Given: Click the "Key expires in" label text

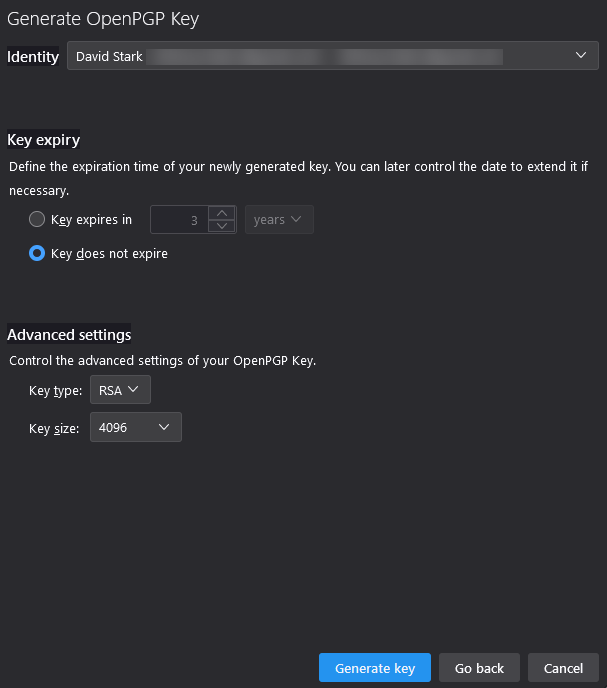Looking at the screenshot, I should point(91,220).
